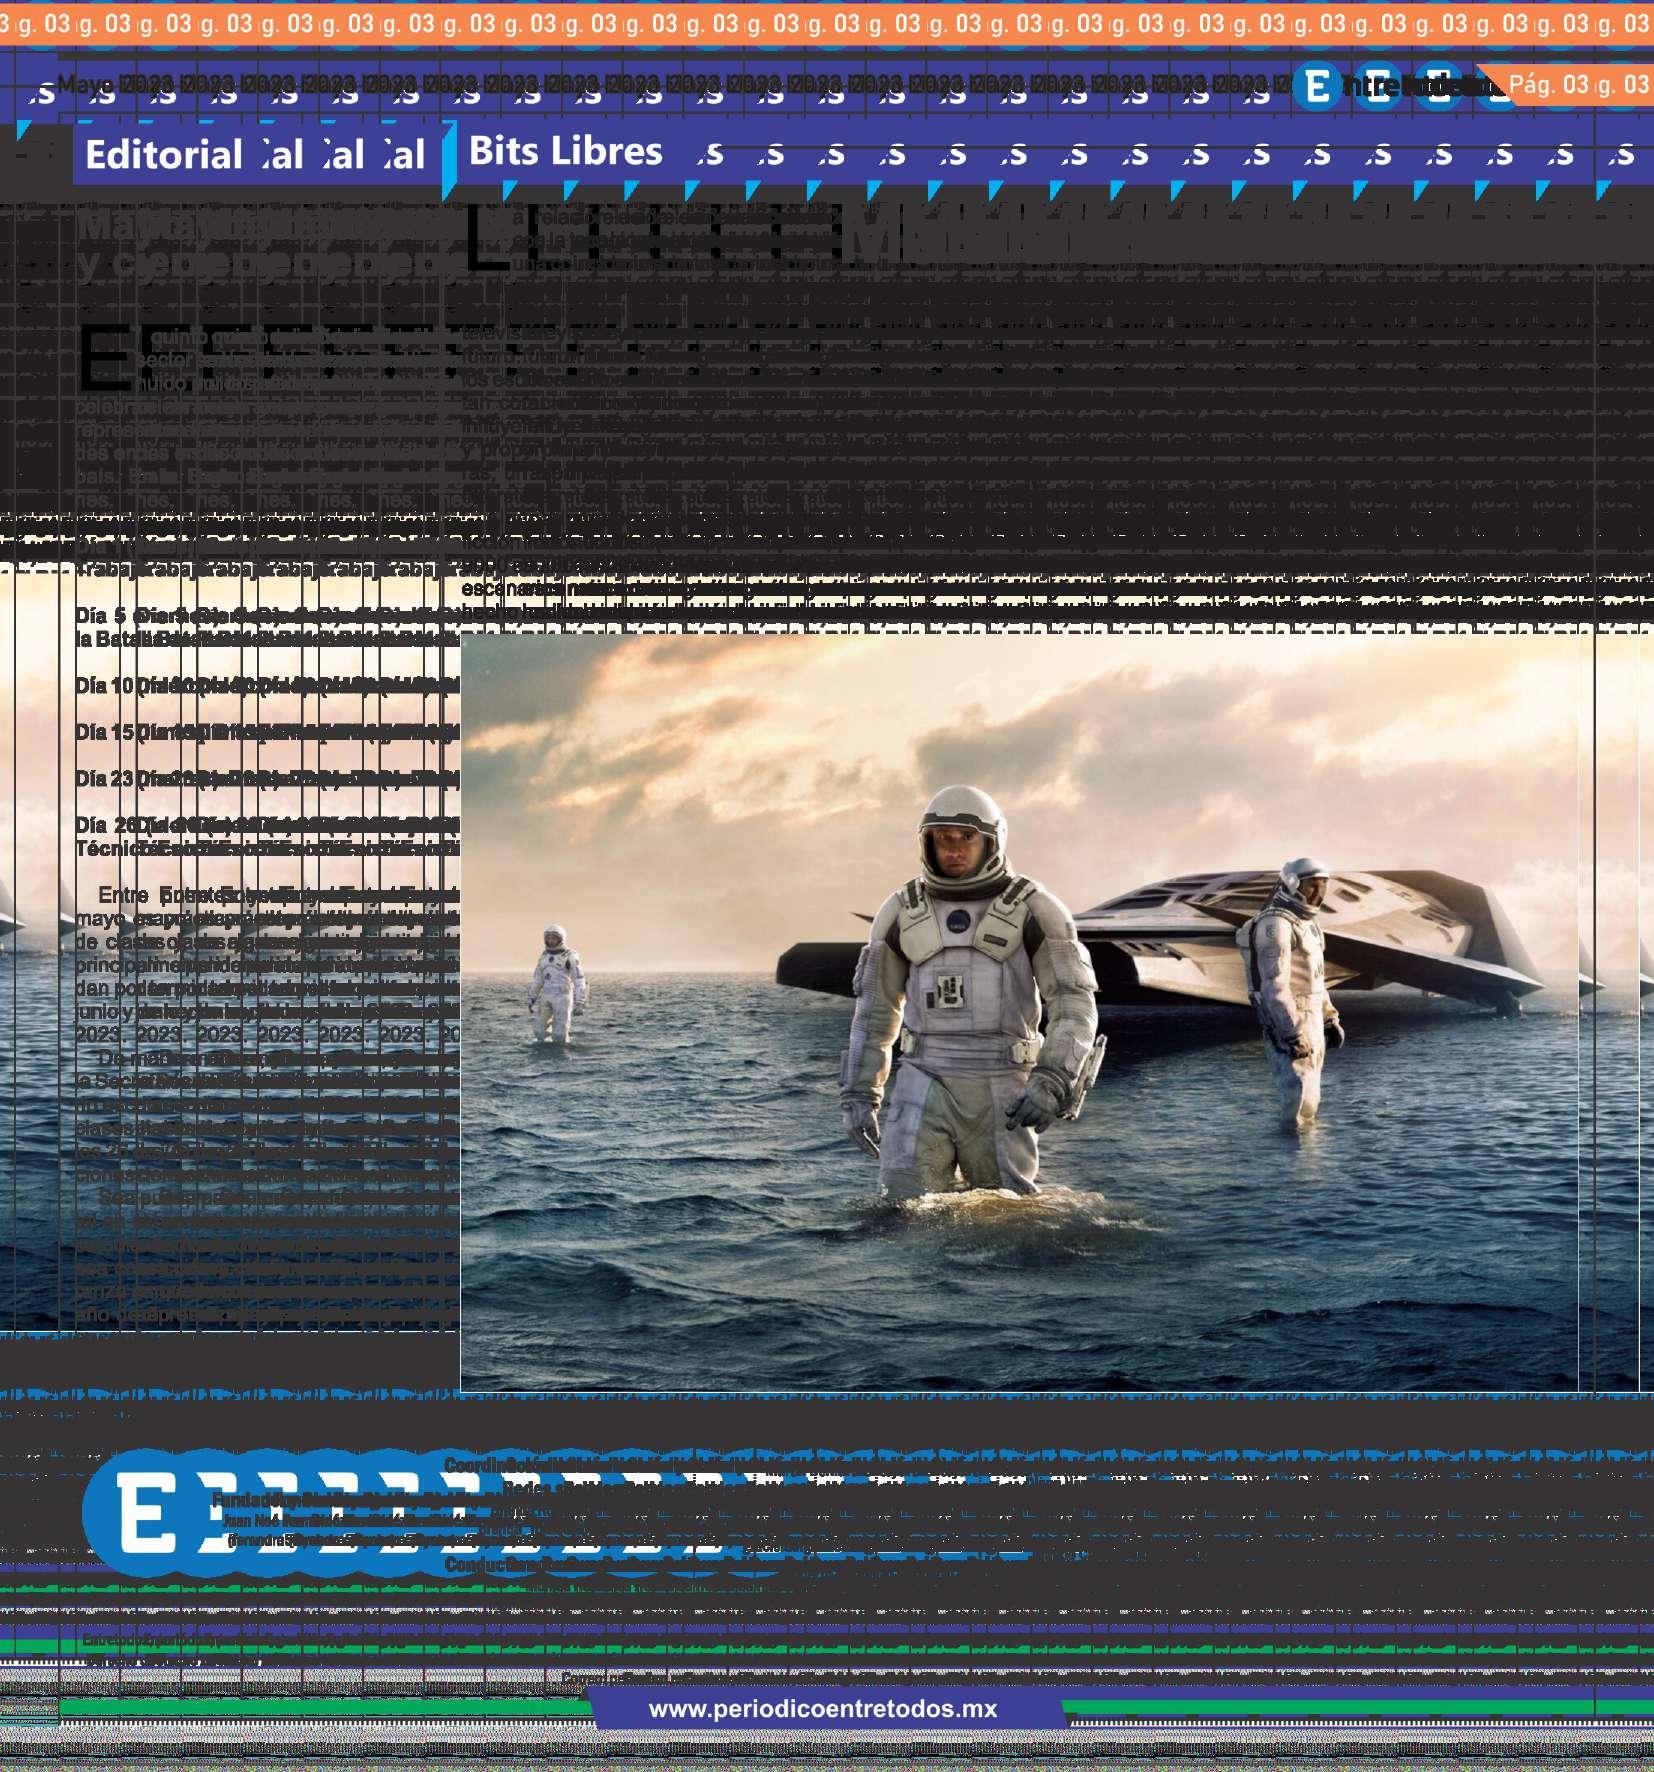This screenshot has height=1772, width=1654.
Task: Click the "Editorial" section heading
Action: [164, 154]
